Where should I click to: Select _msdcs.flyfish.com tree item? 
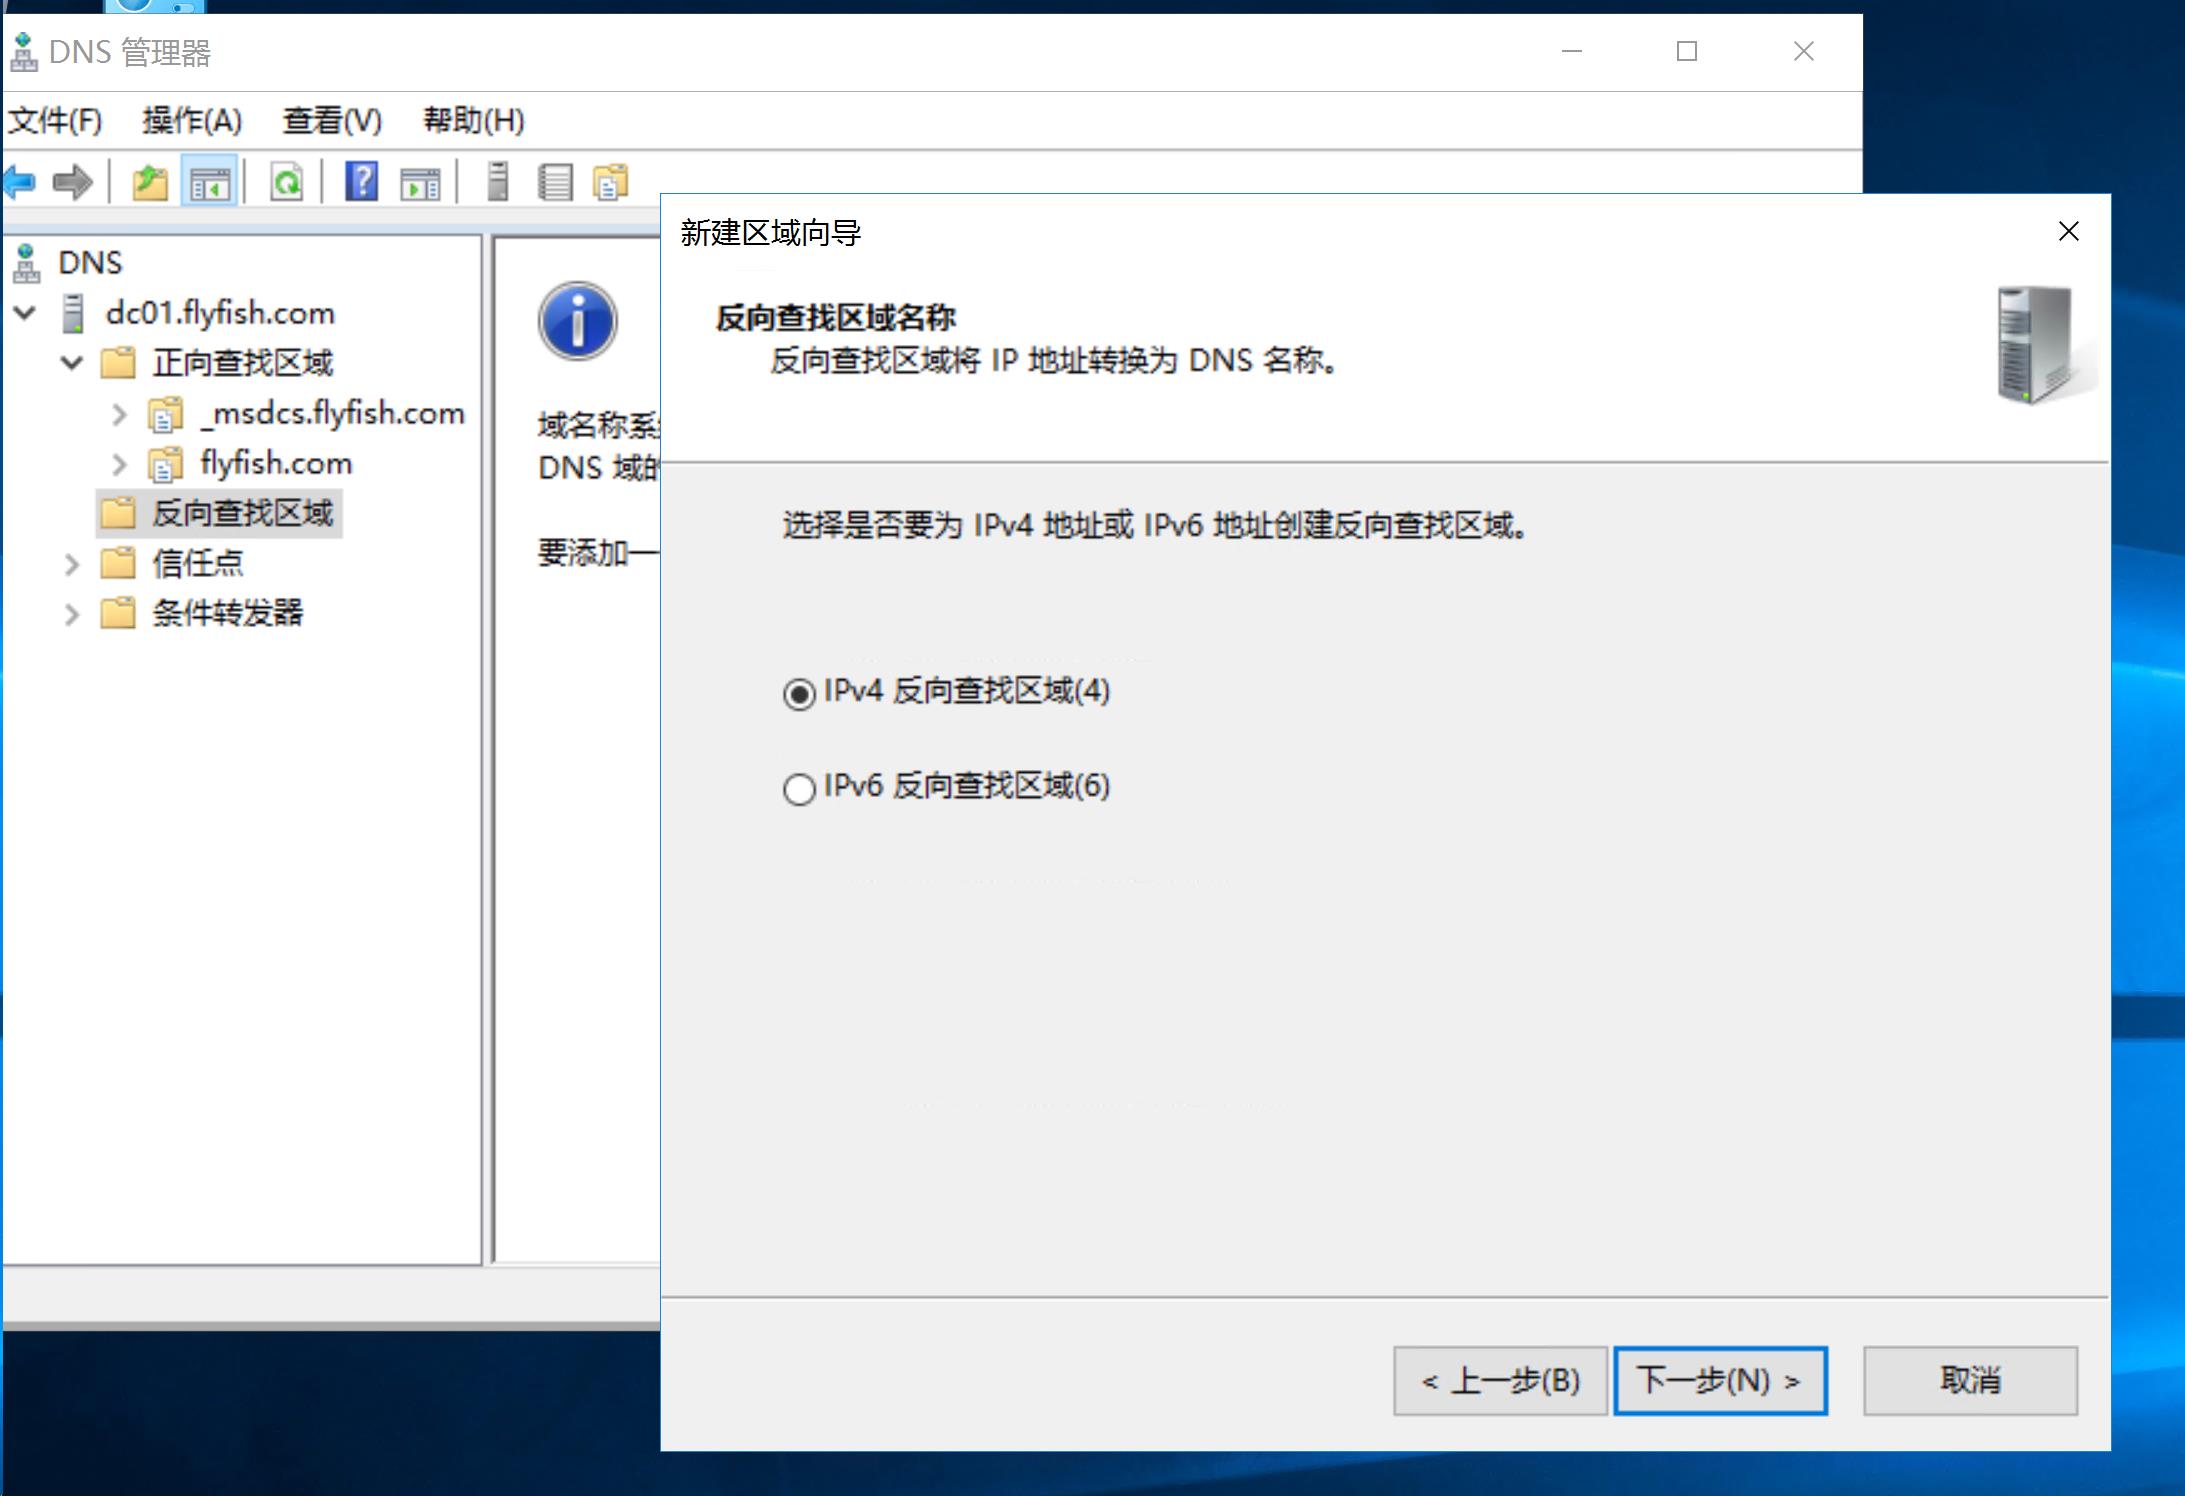(x=333, y=413)
